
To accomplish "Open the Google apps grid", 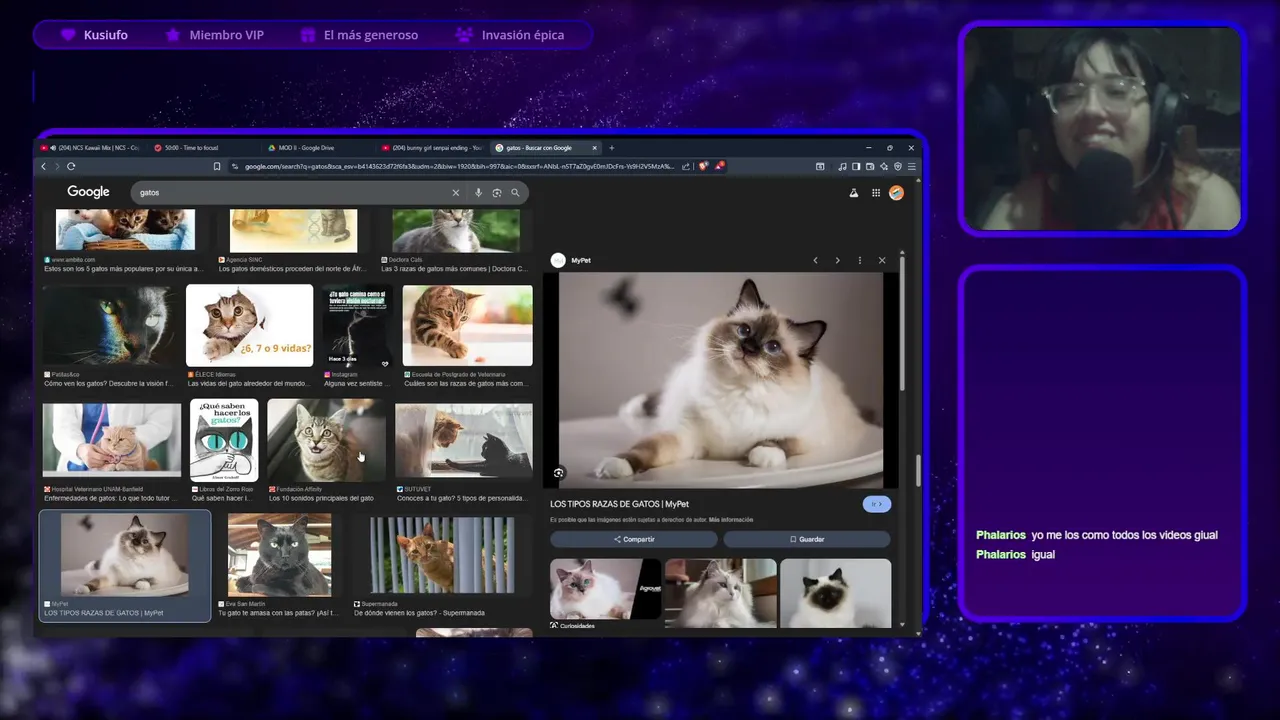I will pyautogui.click(x=876, y=193).
